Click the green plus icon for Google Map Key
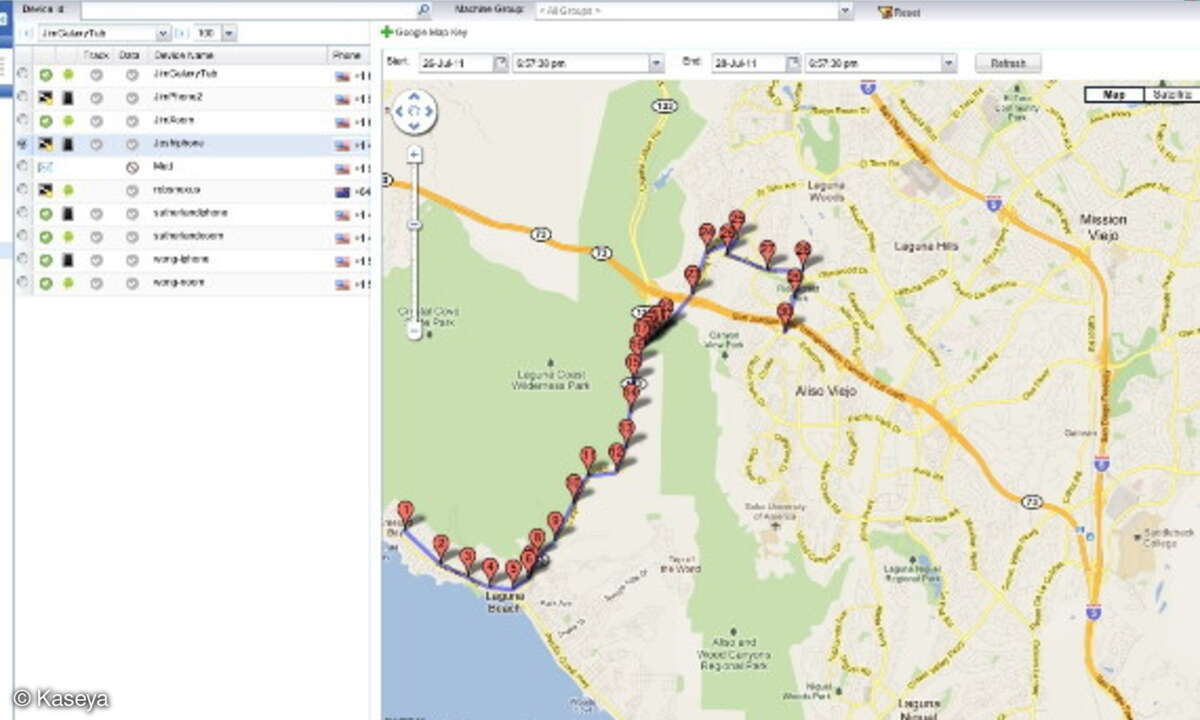The height and width of the screenshot is (720, 1200). coord(387,32)
